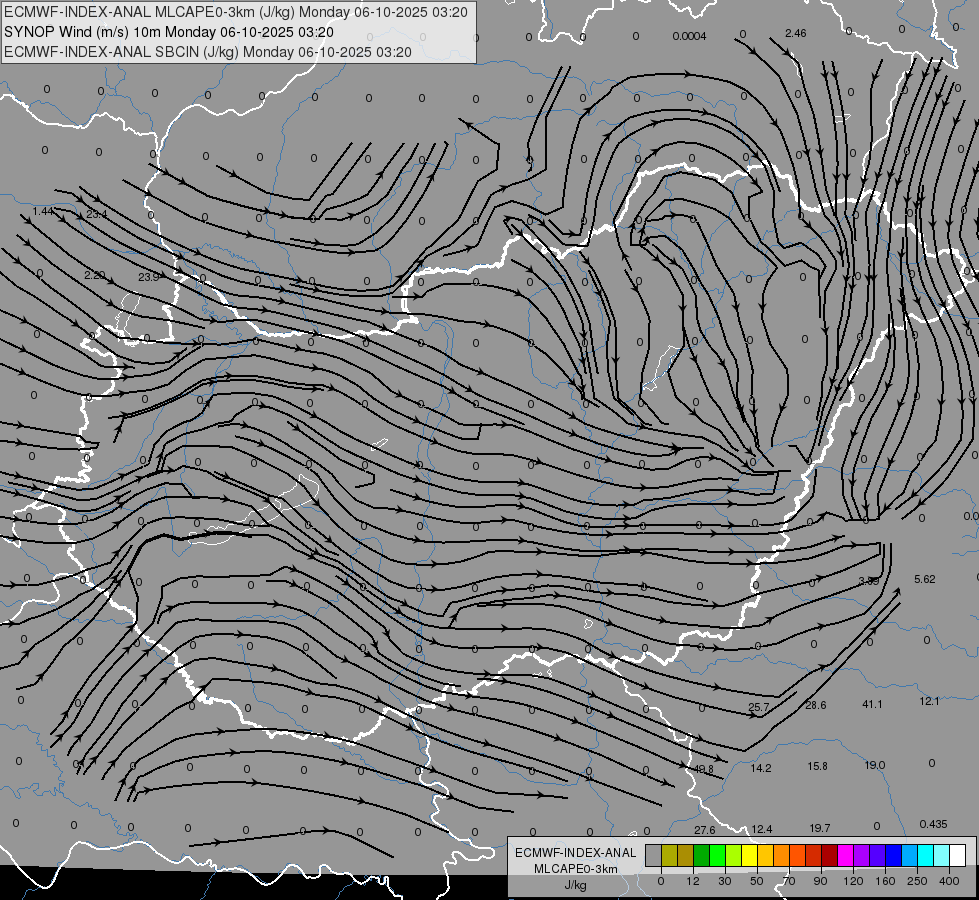The height and width of the screenshot is (900, 979).
Task: Click the map value '14.2'
Action: pyautogui.click(x=760, y=768)
